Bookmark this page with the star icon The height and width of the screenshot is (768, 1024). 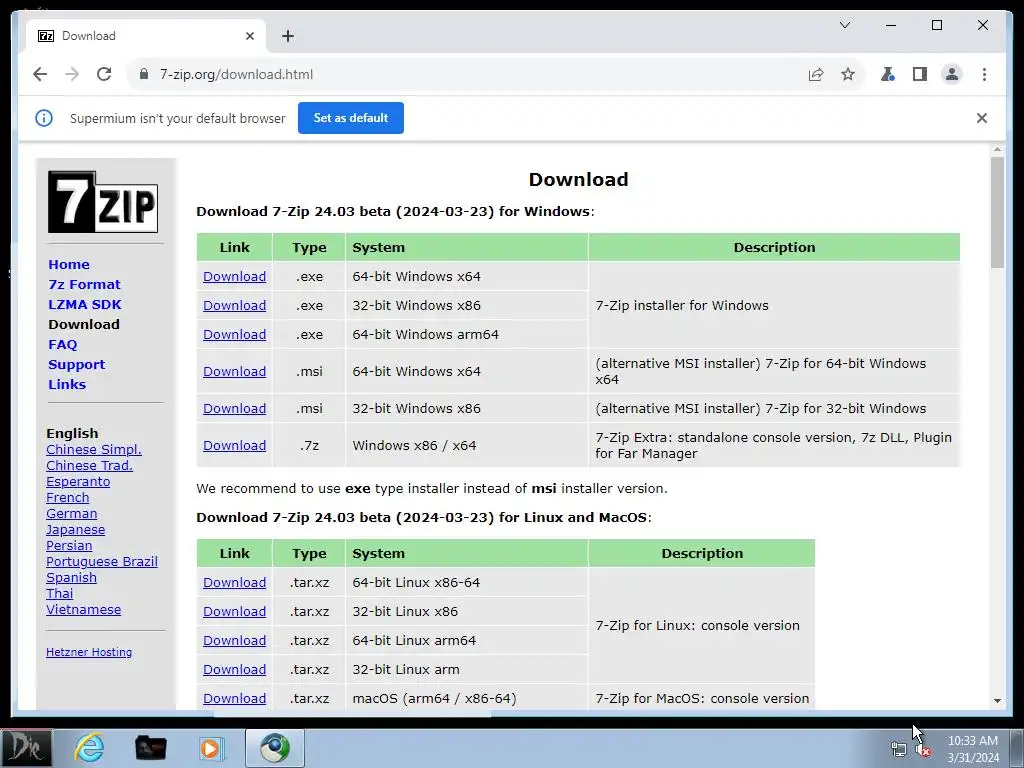coord(848,74)
